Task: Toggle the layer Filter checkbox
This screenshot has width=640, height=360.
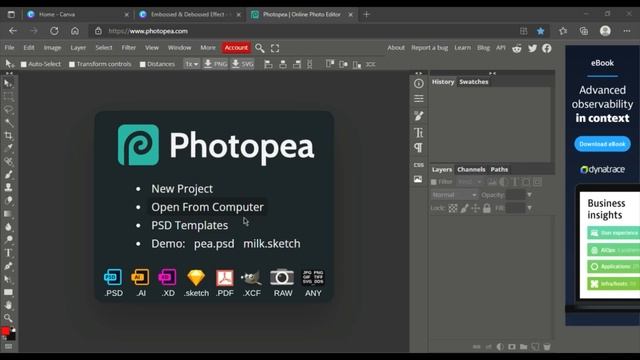Action: click(434, 182)
